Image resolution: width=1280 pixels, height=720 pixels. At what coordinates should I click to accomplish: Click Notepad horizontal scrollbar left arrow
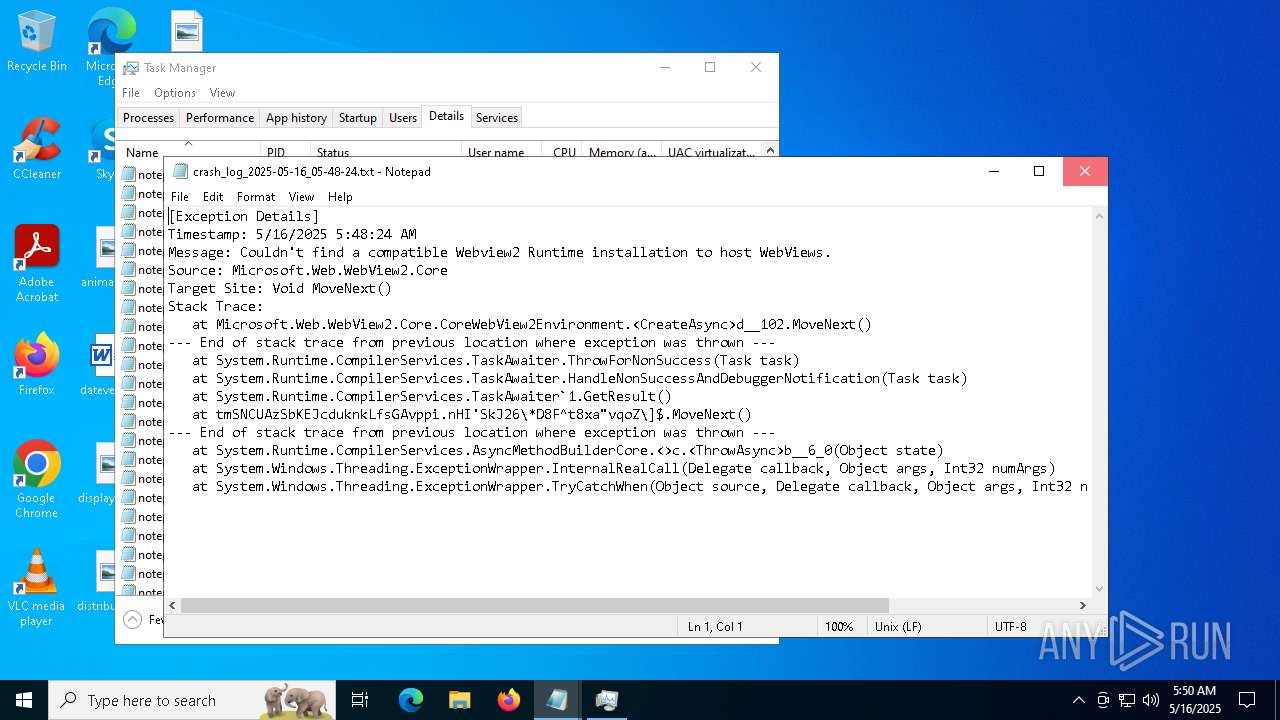(x=173, y=605)
